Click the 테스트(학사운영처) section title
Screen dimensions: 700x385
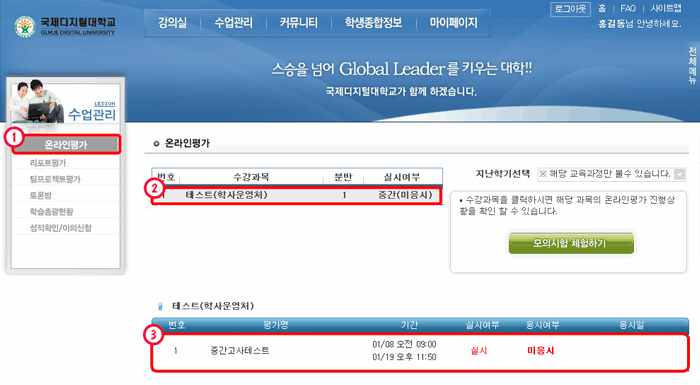point(213,306)
